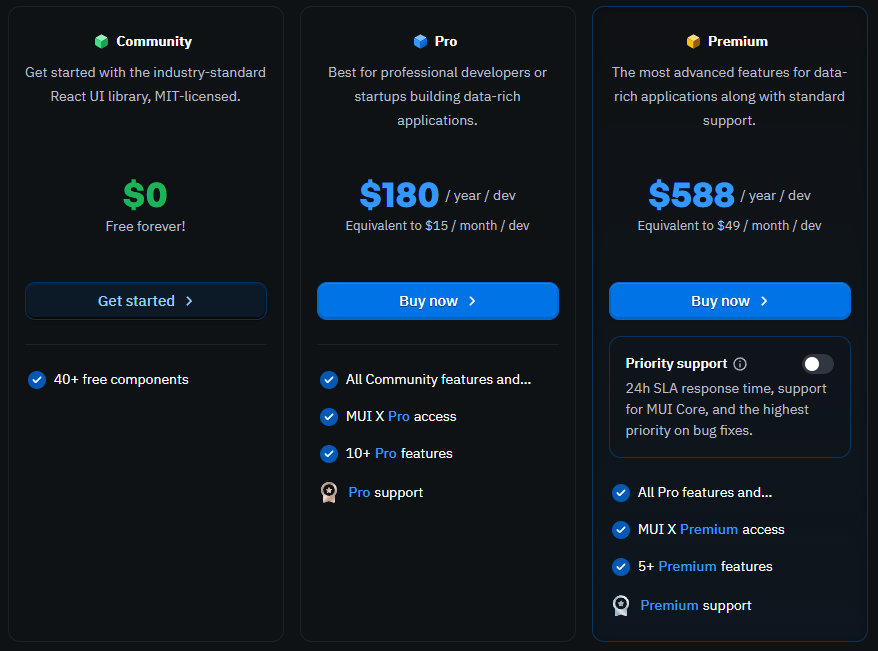
Task: Click 'Free forever!' text
Action: [x=146, y=226]
